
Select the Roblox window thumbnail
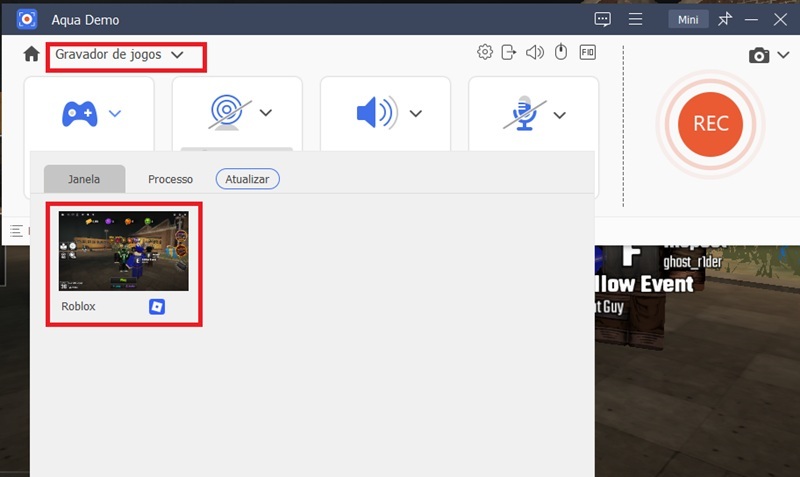[123, 251]
